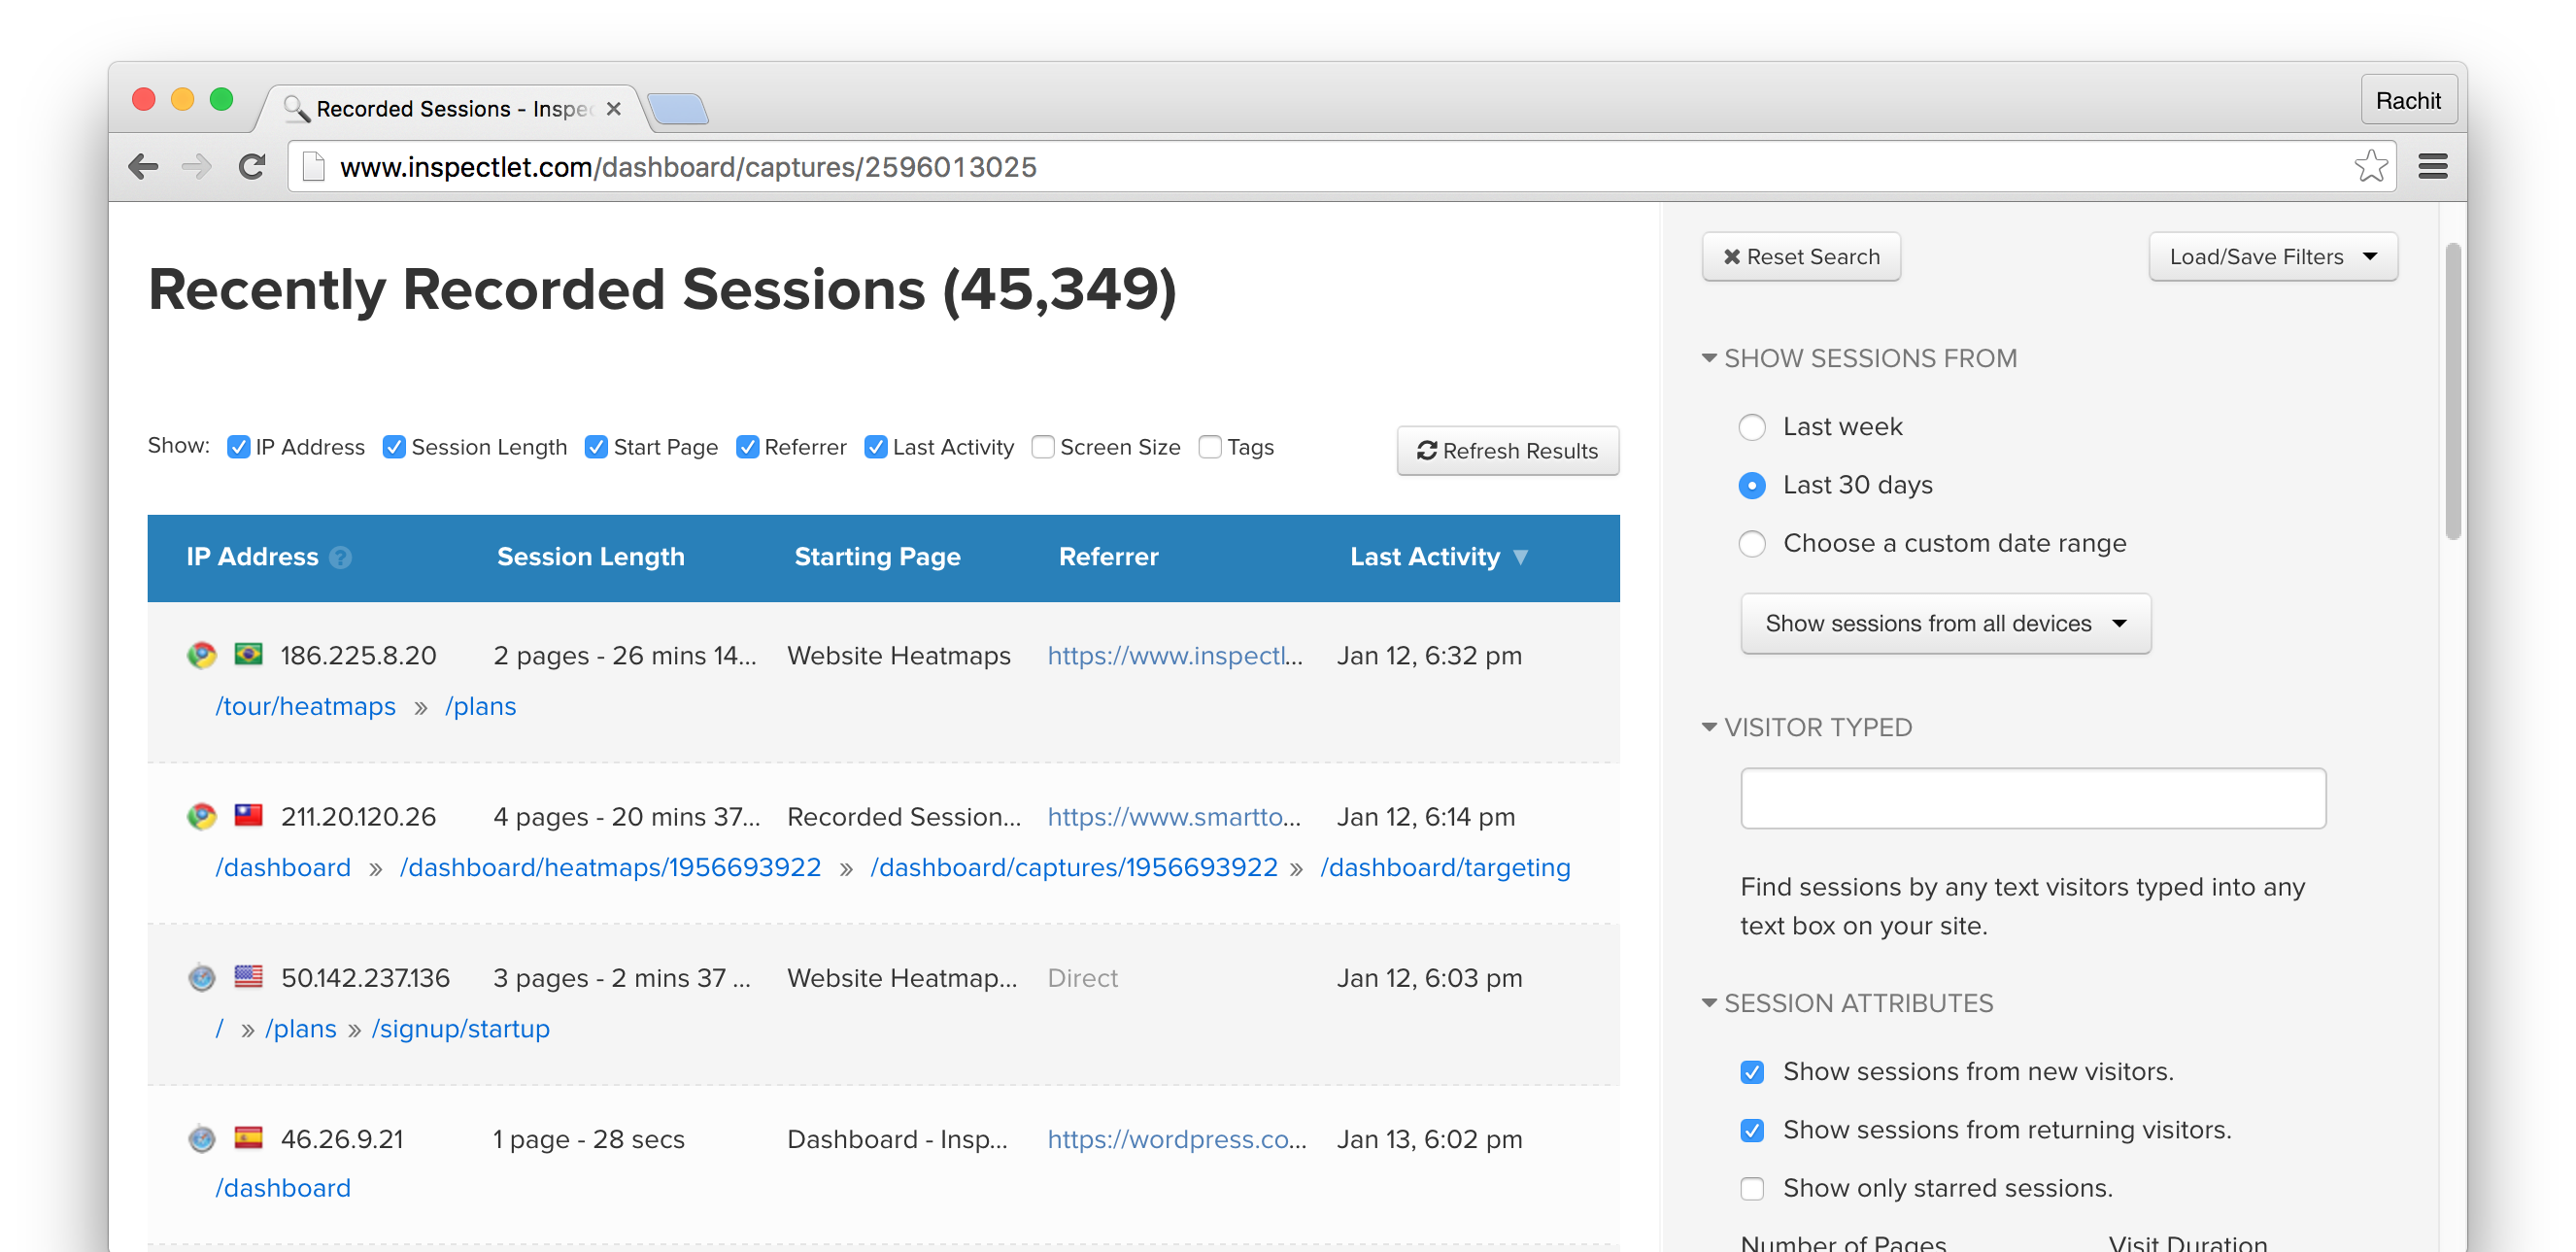Open the https://www.inspectl... referrer link

[x=1175, y=656]
